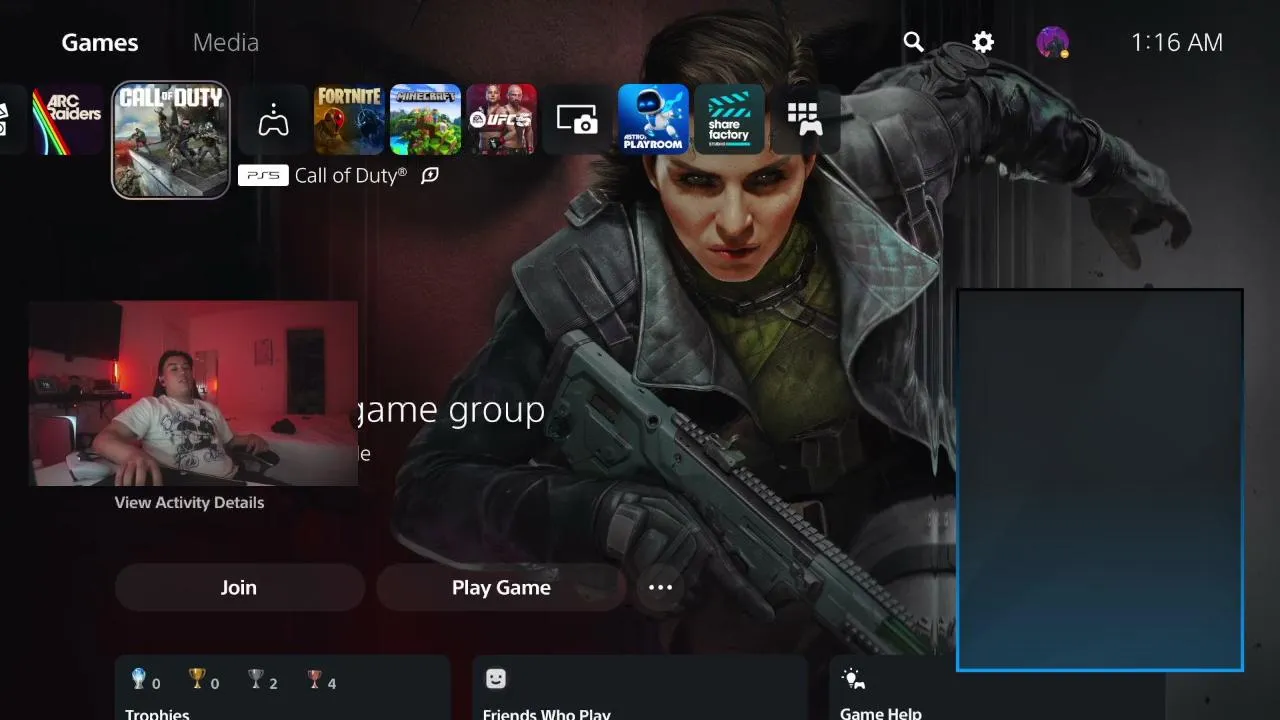Open the user profile avatar
This screenshot has height=720, width=1280.
(x=1053, y=42)
